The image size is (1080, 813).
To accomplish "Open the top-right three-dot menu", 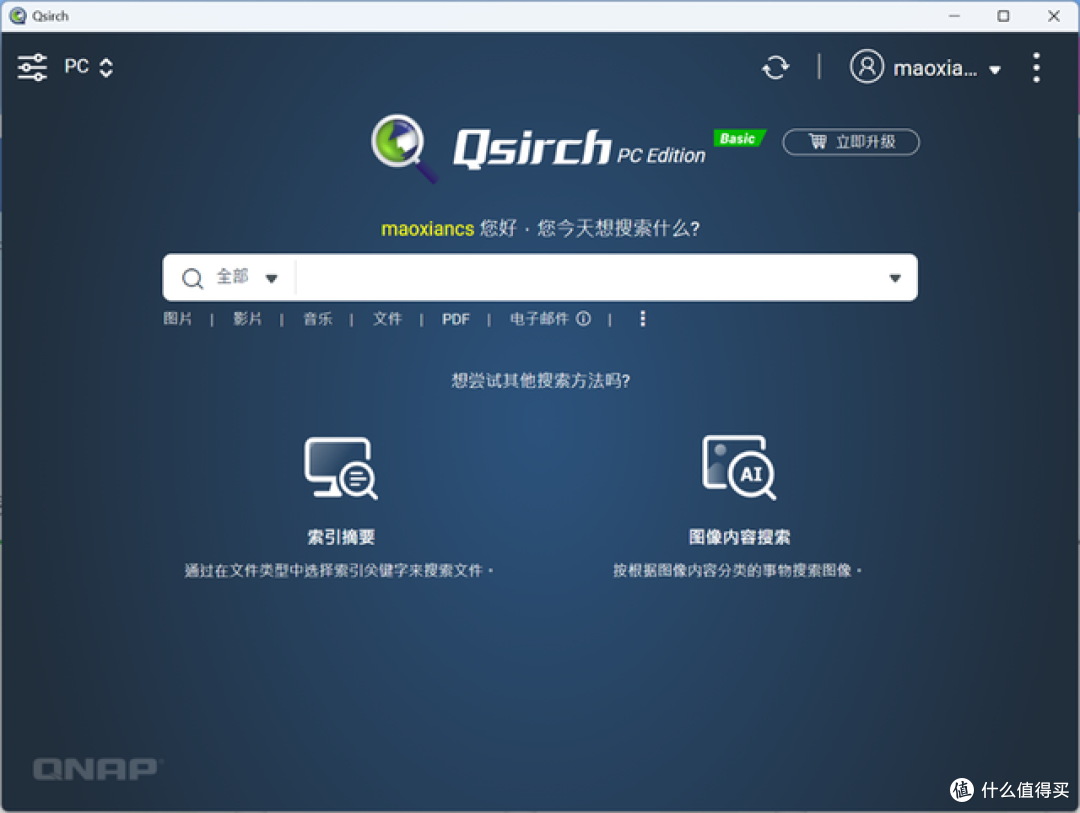I will (x=1036, y=68).
